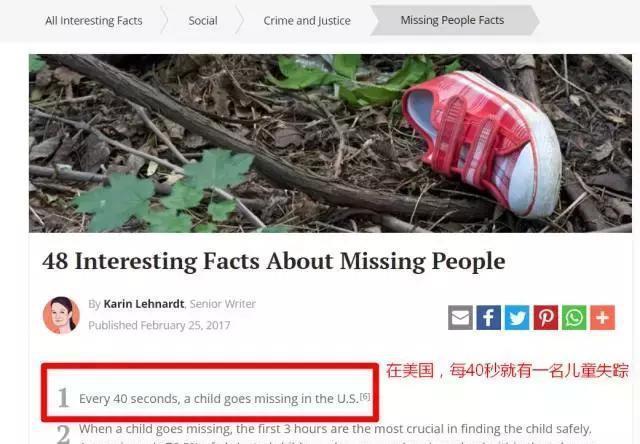Select the Missing People Facts breadcrumb
The height and width of the screenshot is (444, 640).
click(452, 20)
